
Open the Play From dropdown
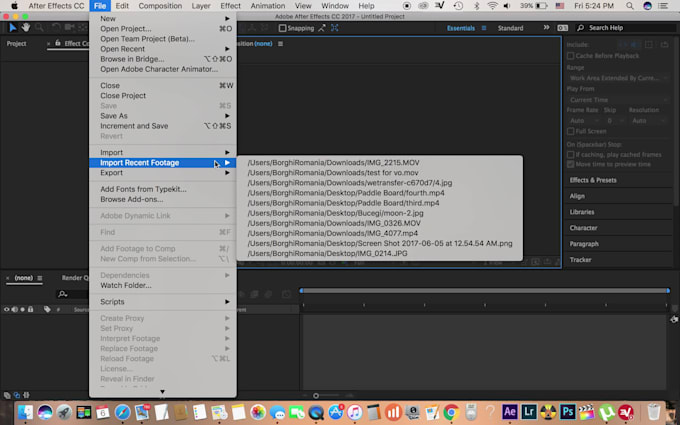coord(618,100)
